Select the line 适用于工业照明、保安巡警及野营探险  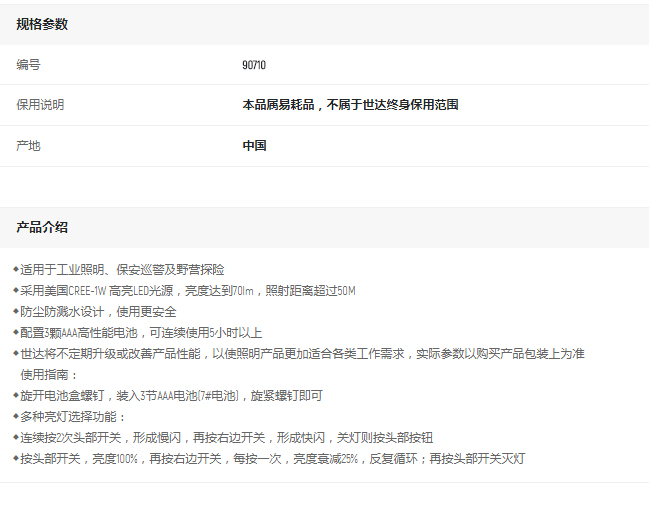coord(122,270)
